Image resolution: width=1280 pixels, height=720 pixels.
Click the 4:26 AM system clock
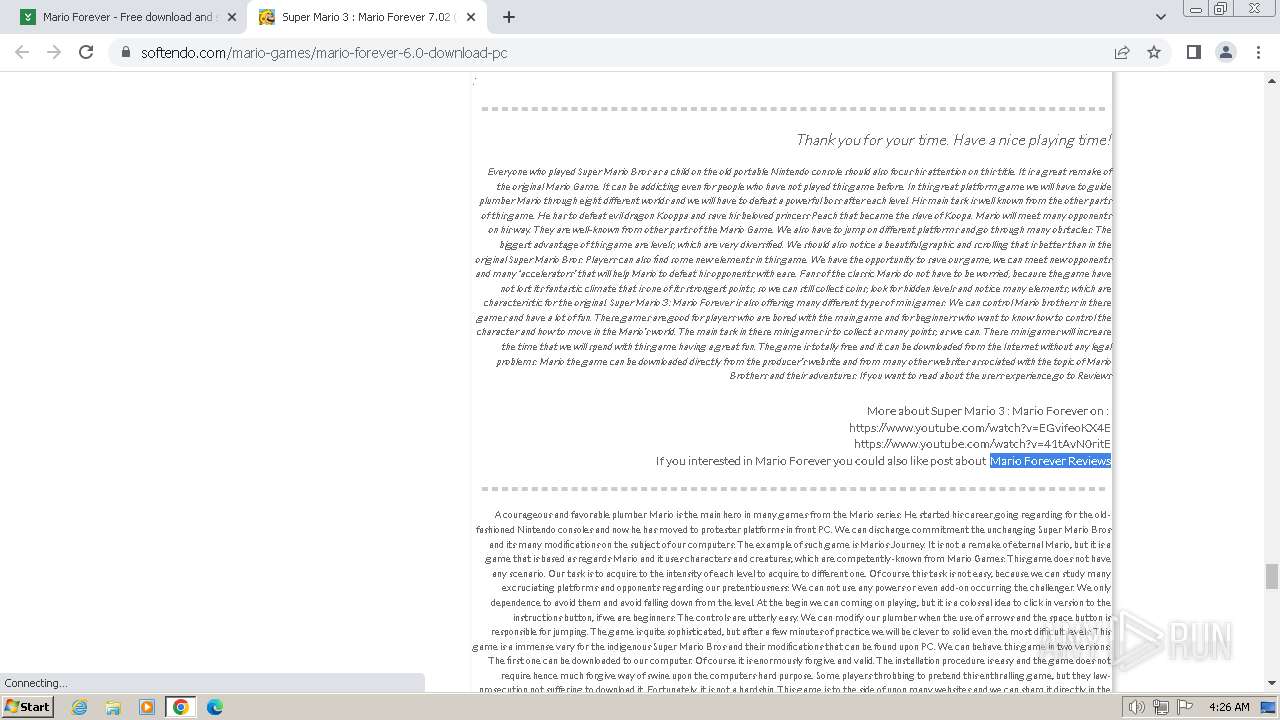click(1229, 707)
